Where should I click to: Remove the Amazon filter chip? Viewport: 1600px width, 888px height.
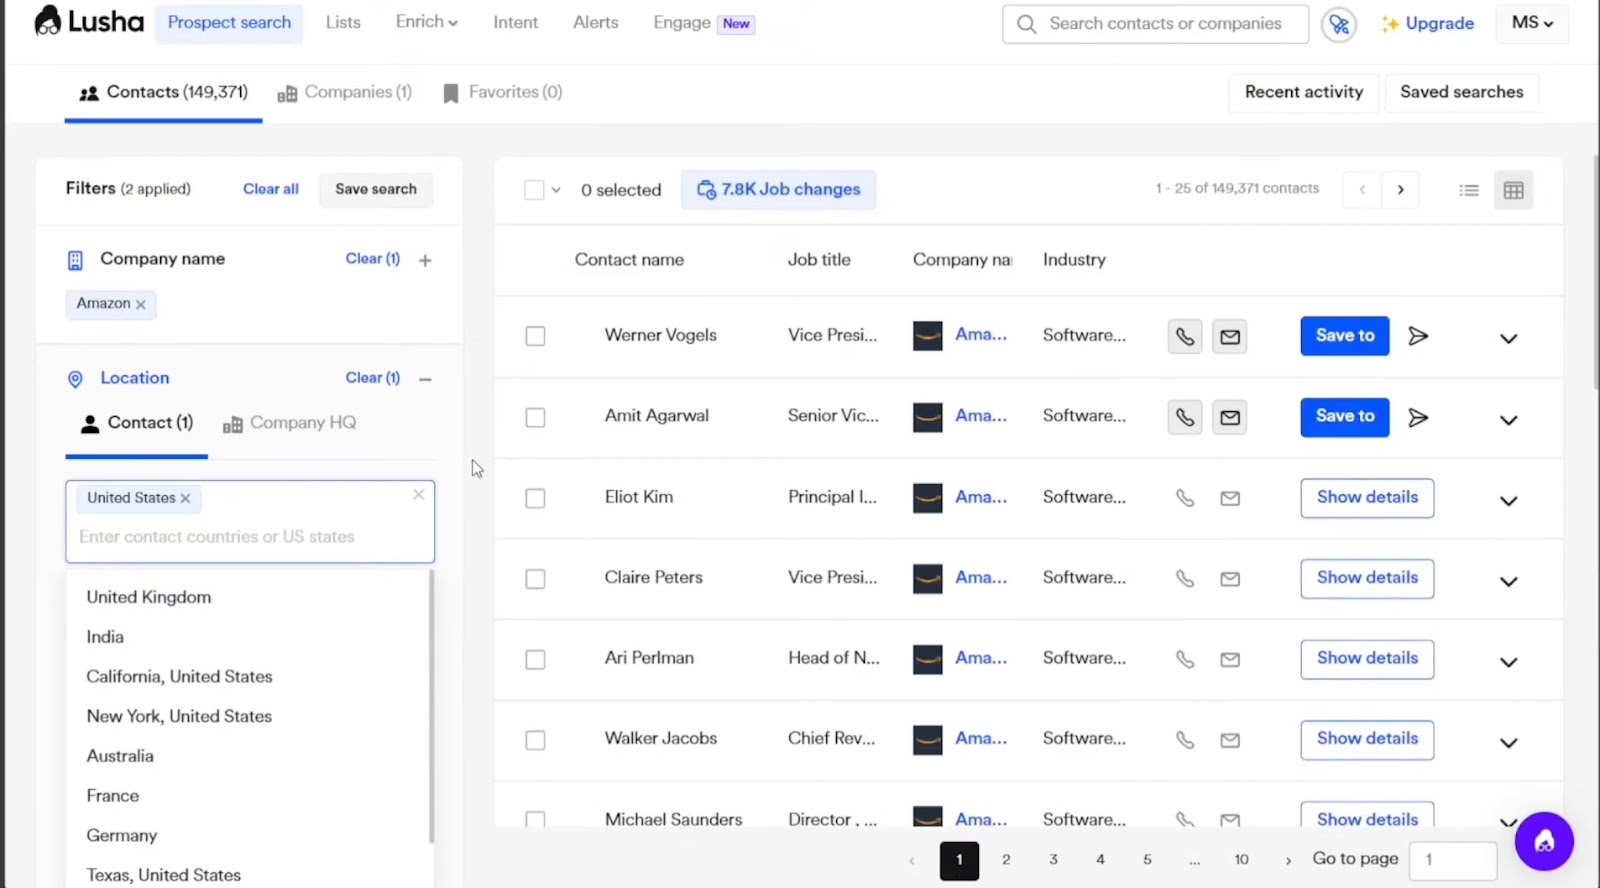click(x=141, y=304)
